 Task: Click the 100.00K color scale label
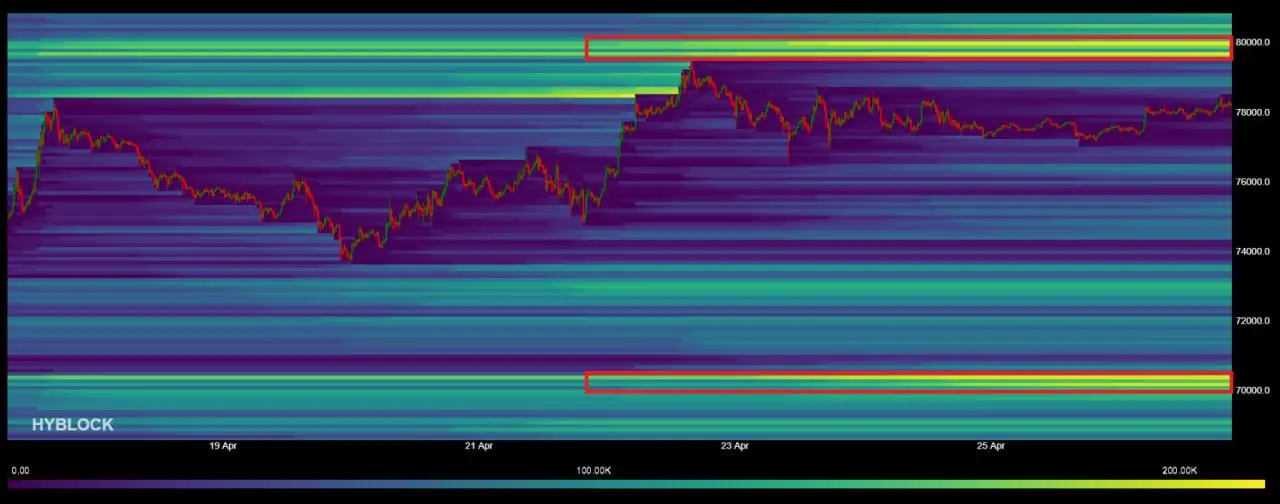[x=592, y=470]
